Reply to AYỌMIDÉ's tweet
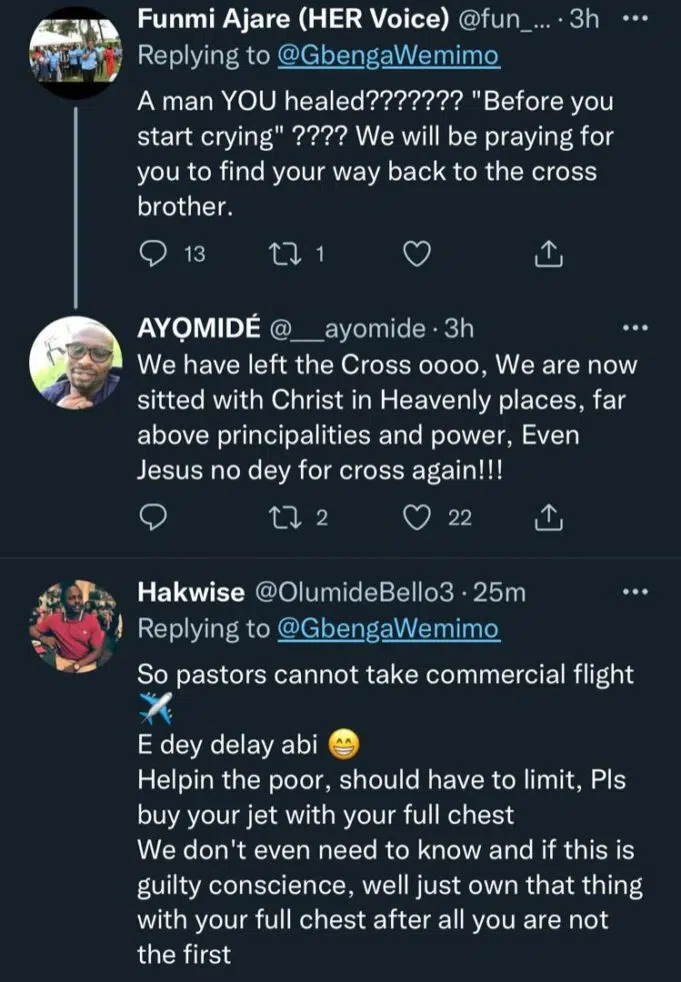 tap(153, 516)
